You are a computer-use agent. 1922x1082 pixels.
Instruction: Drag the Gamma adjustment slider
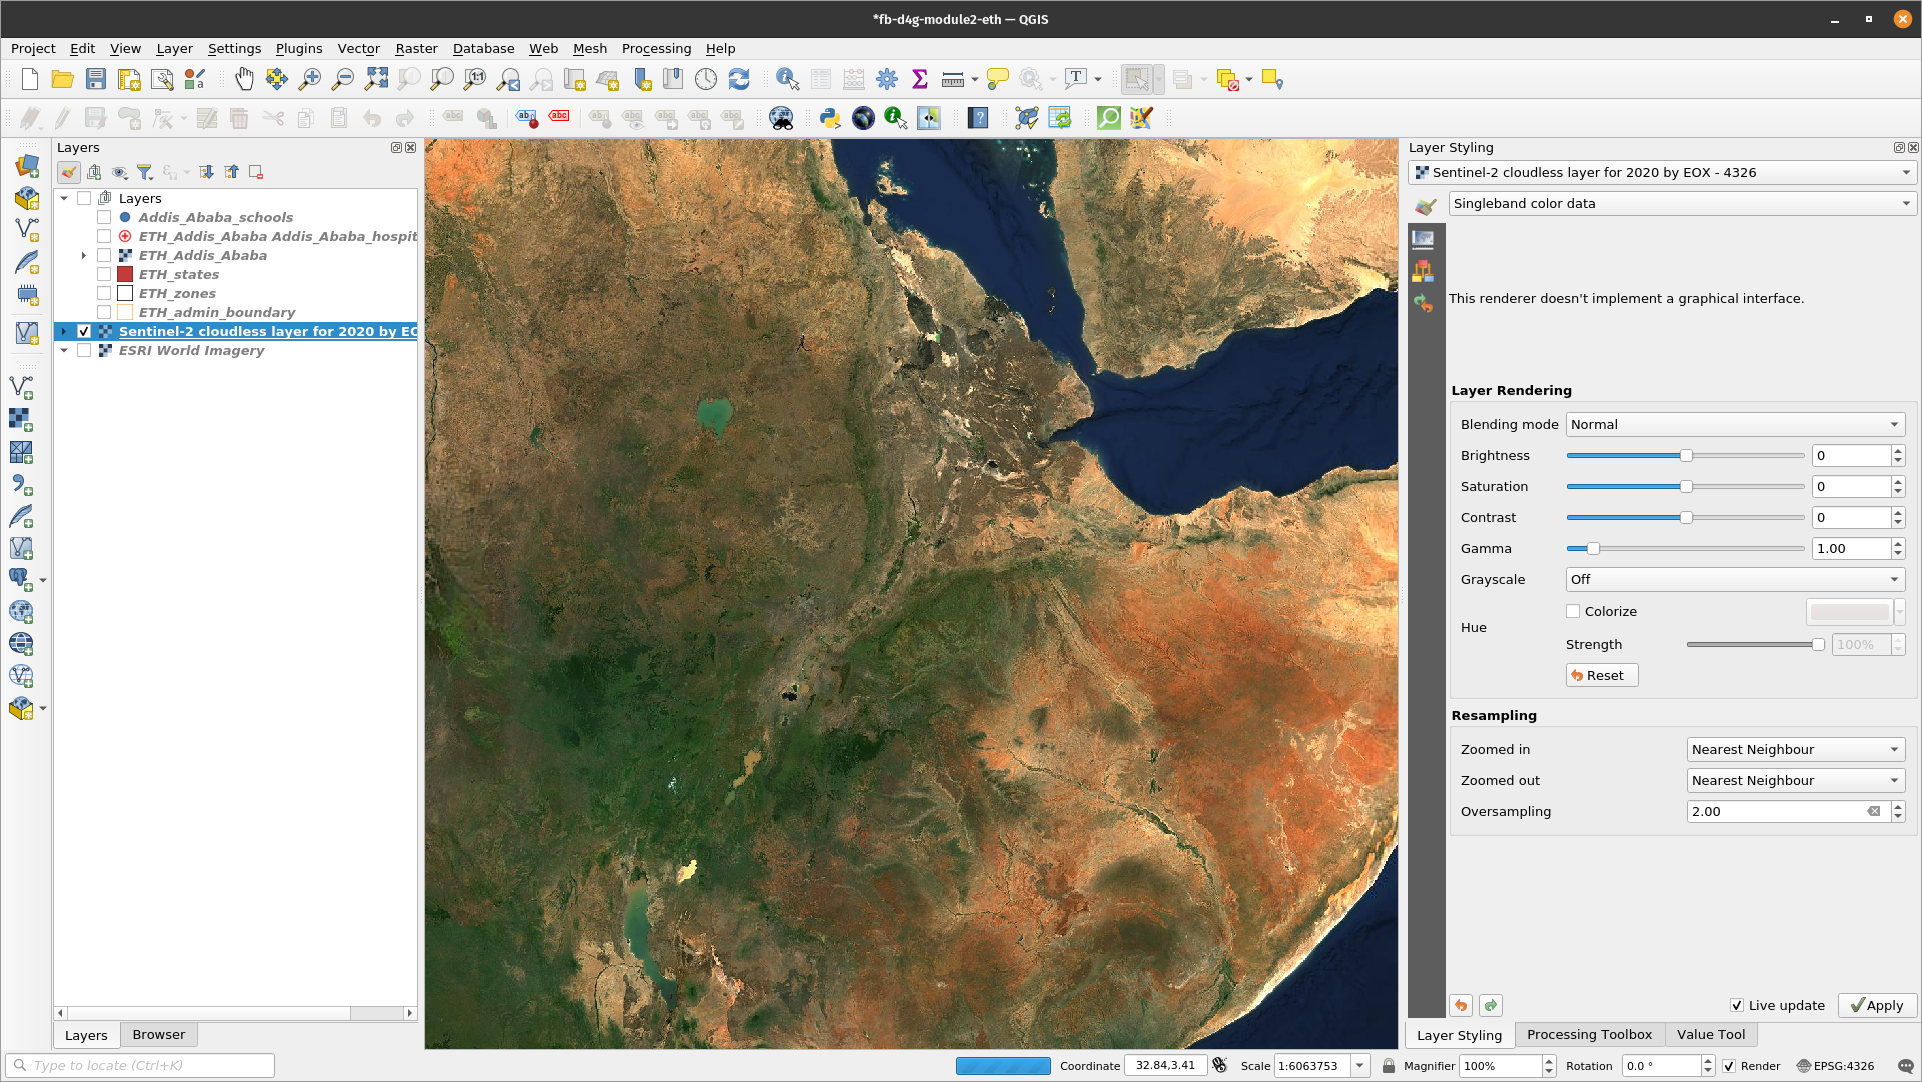coord(1591,548)
